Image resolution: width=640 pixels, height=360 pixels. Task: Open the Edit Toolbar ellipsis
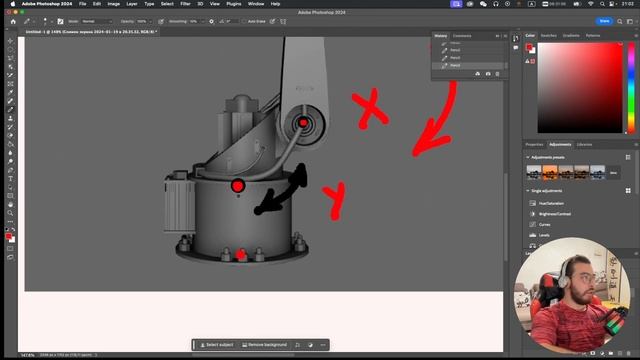pyautogui.click(x=10, y=222)
